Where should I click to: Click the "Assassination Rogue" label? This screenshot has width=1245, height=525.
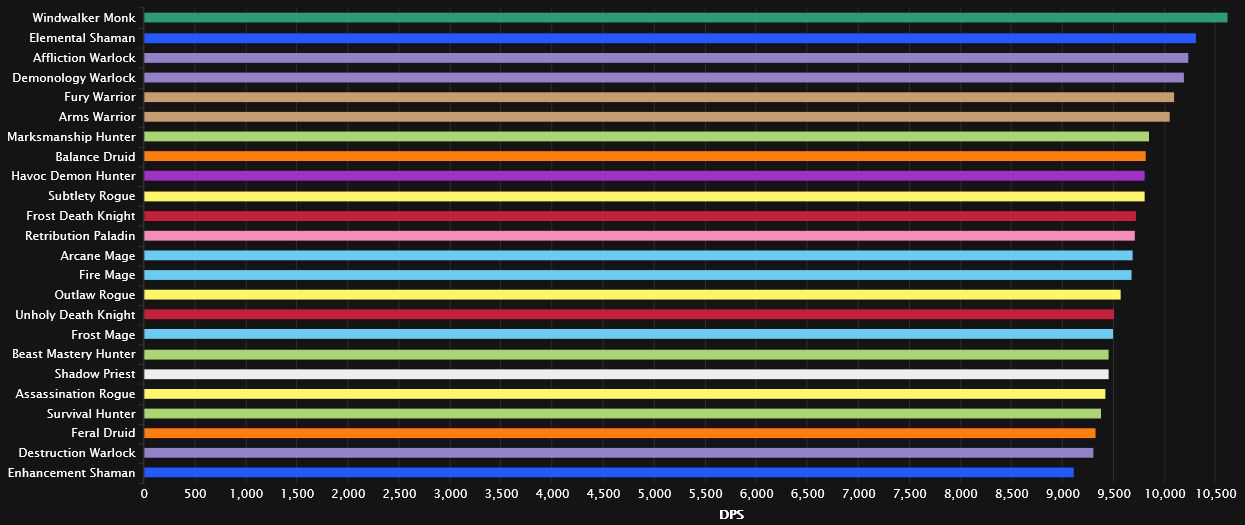tap(75, 394)
